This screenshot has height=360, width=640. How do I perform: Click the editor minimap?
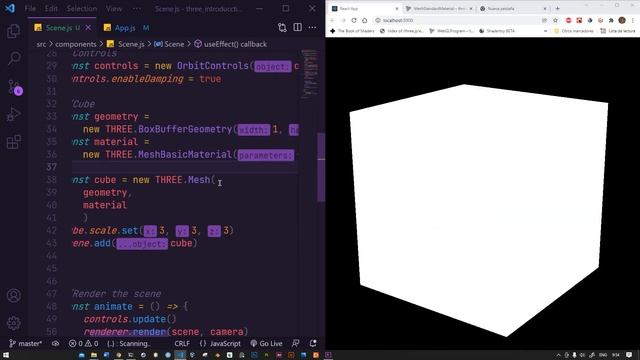[309, 73]
